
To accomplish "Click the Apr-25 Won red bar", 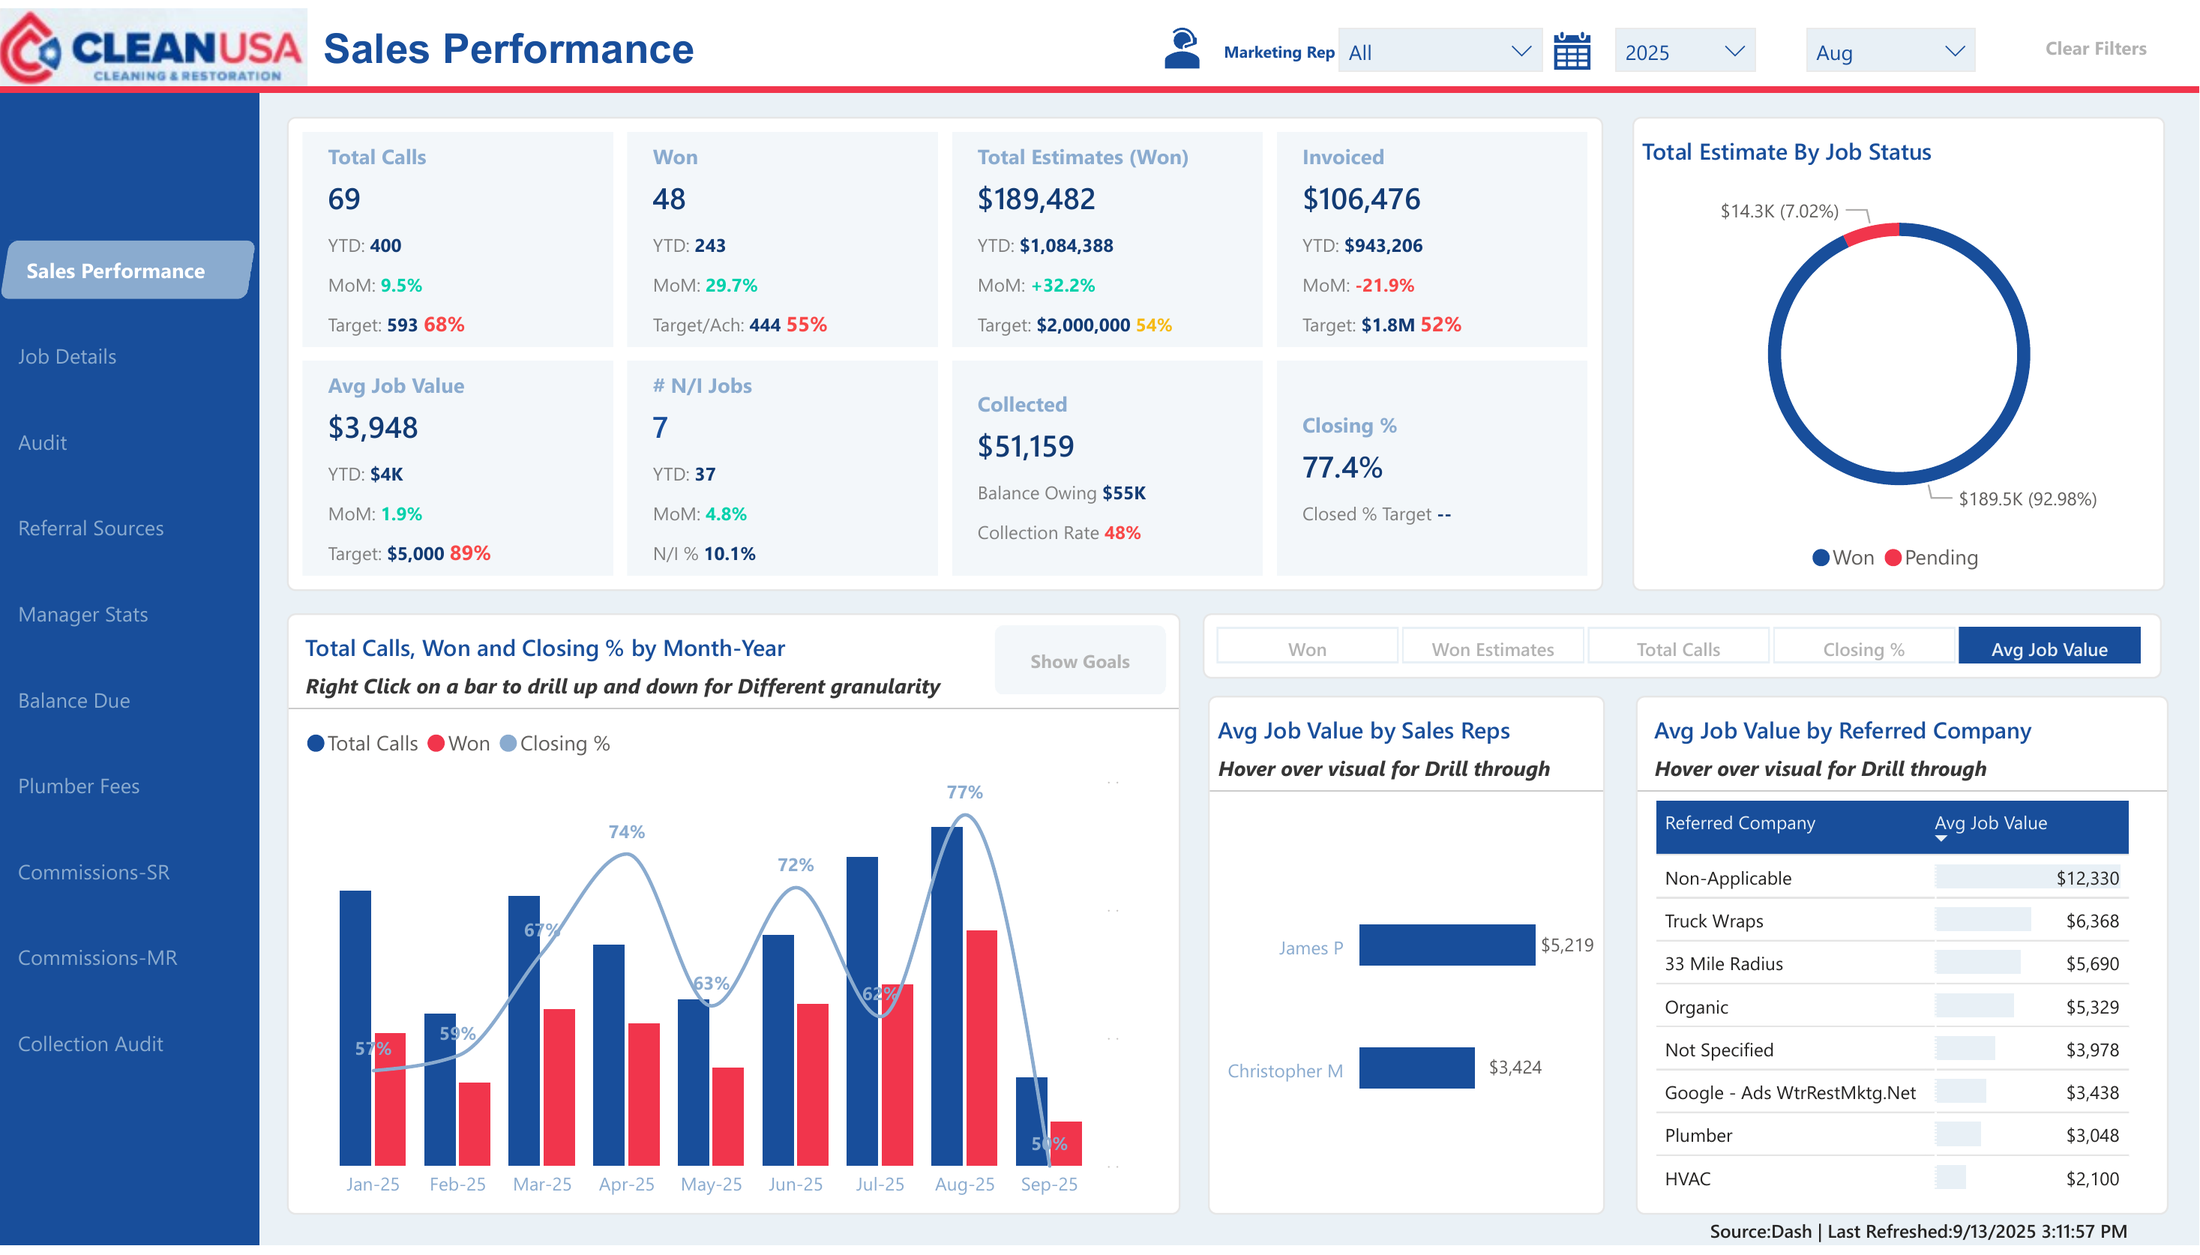I will 643,1094.
